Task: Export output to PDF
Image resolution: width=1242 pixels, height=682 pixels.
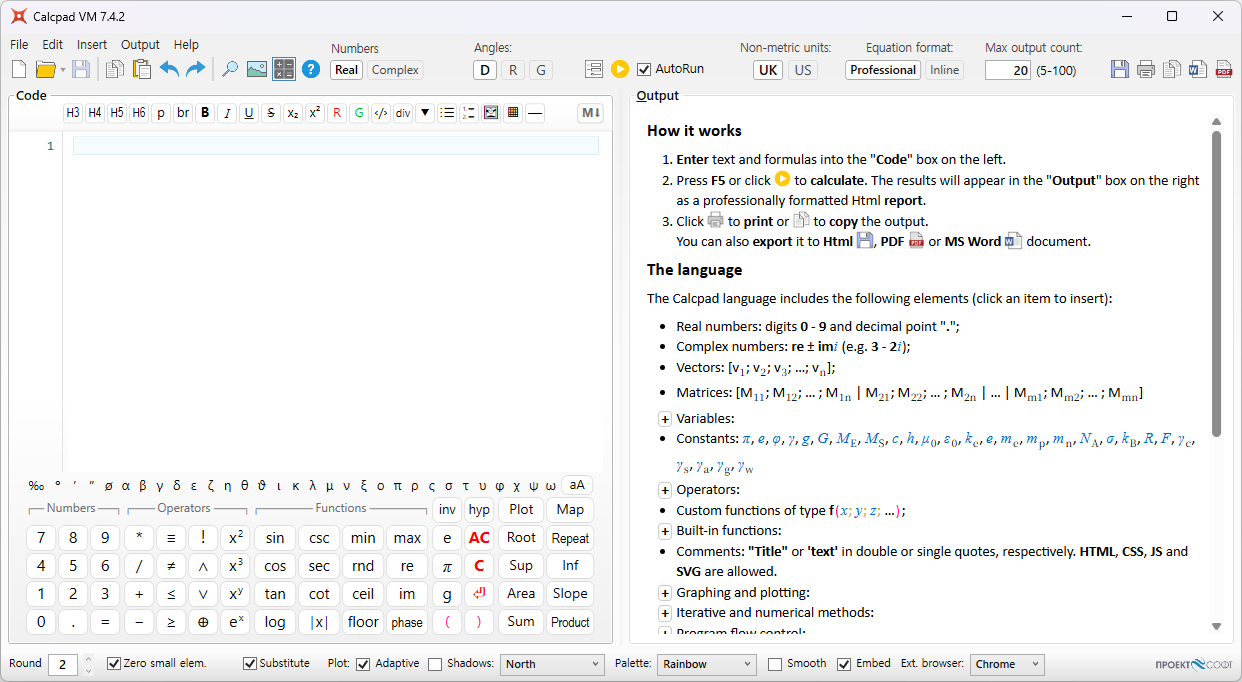Action: tap(1223, 69)
